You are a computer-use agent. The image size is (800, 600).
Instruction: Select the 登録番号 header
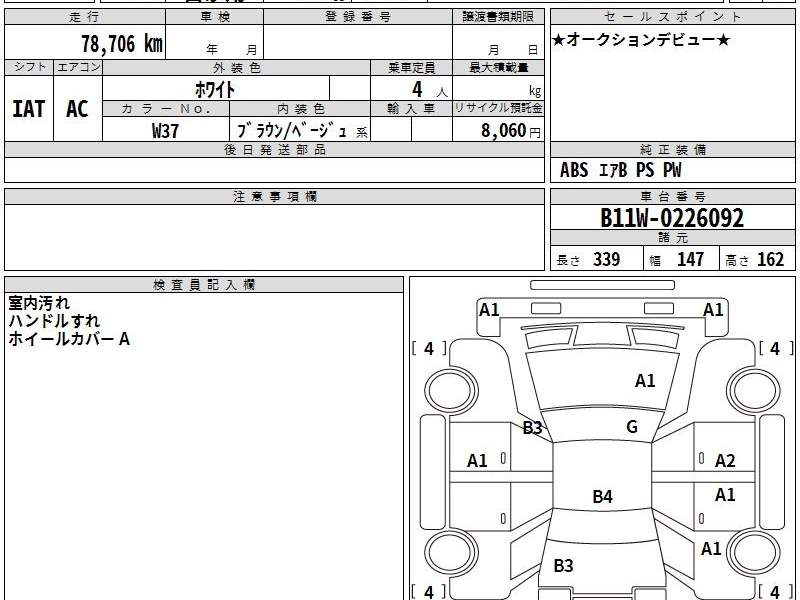[x=358, y=17]
